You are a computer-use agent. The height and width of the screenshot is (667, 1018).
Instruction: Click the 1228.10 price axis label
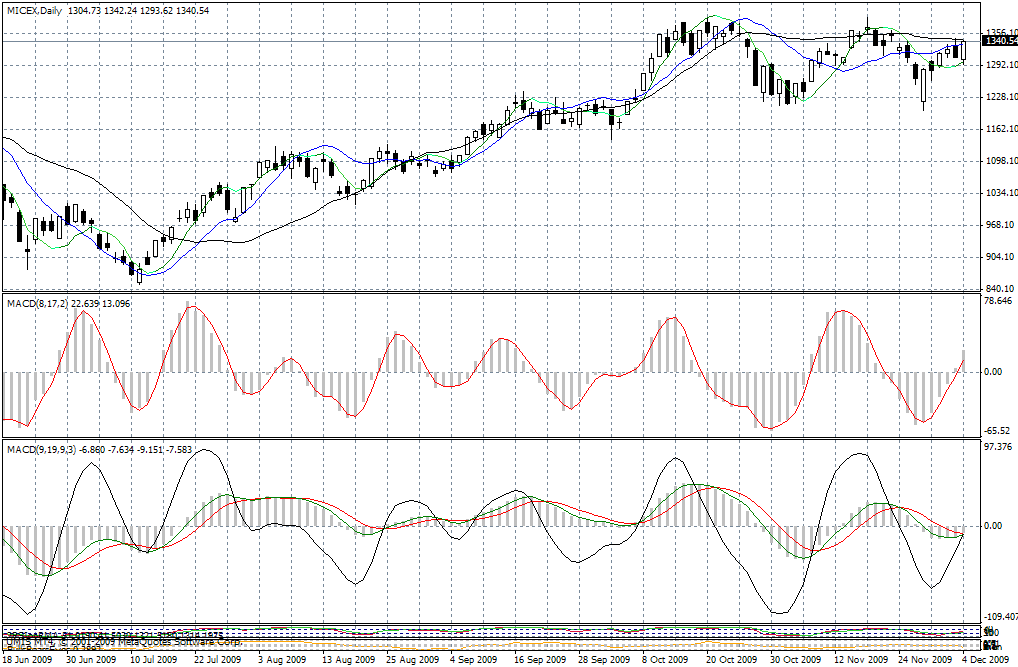(x=999, y=97)
